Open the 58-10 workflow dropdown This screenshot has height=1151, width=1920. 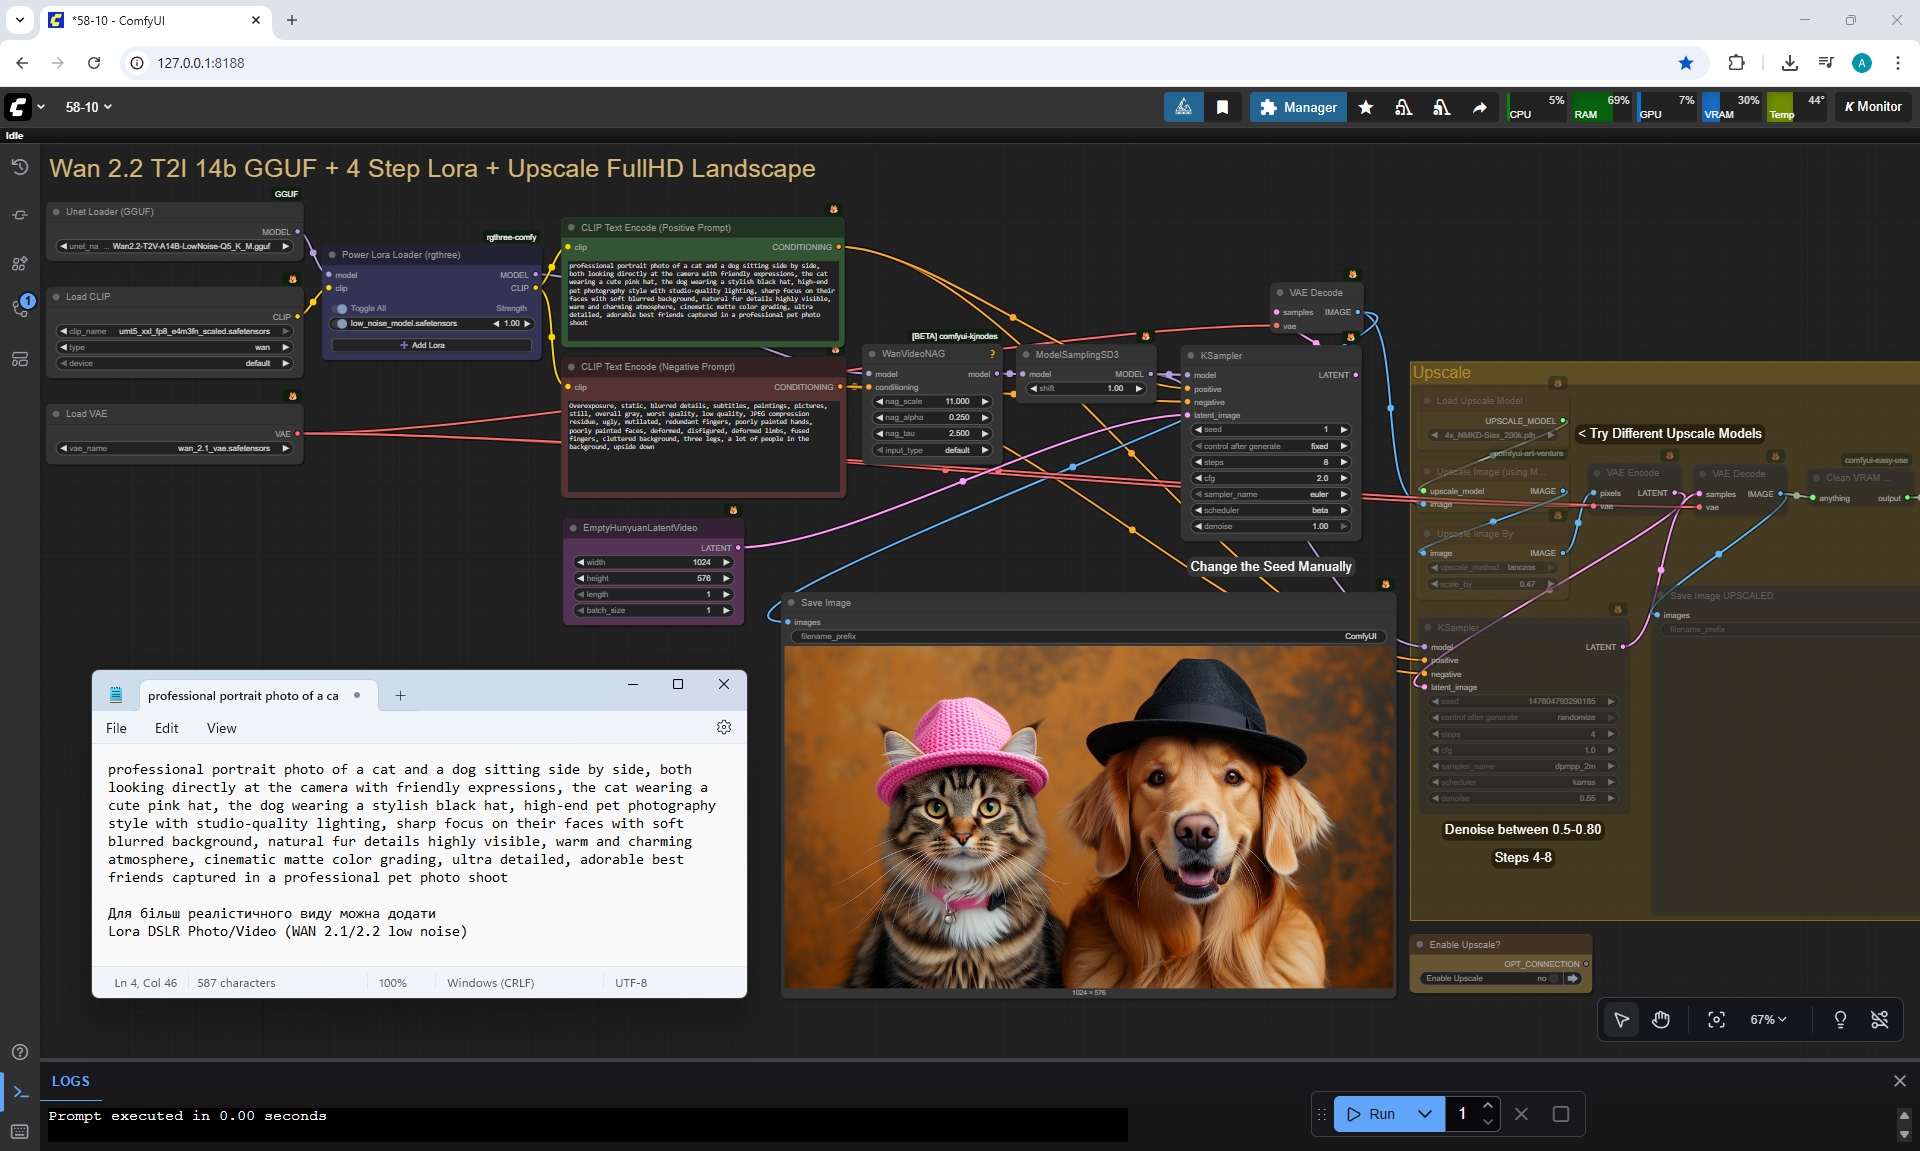point(89,107)
